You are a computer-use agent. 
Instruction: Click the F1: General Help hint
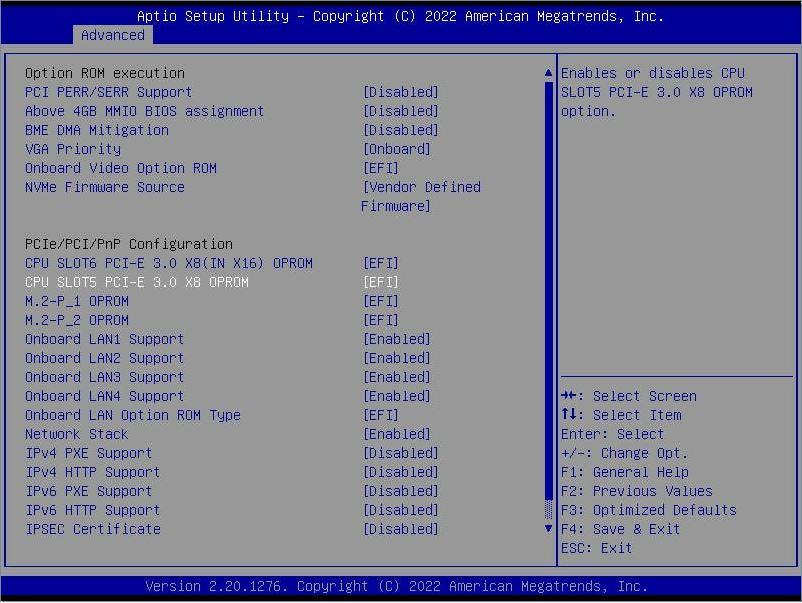(x=625, y=472)
